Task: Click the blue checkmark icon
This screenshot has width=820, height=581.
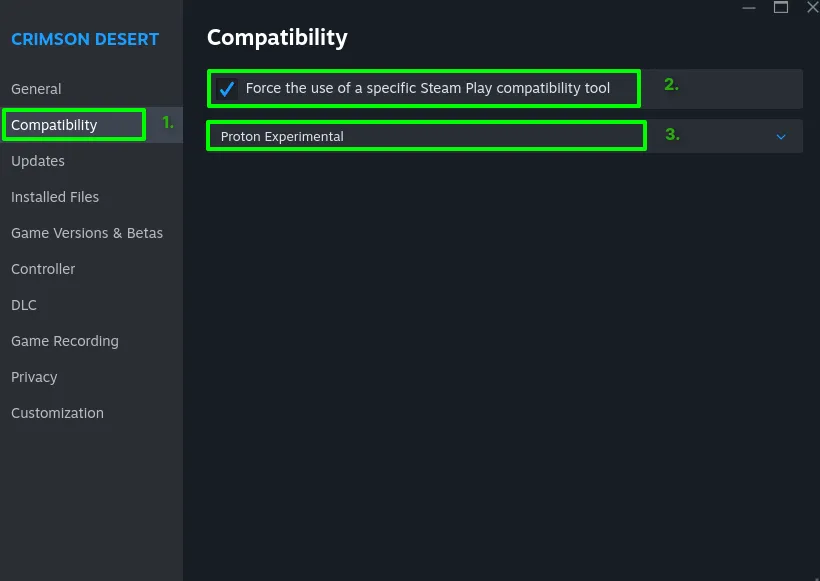Action: click(x=227, y=88)
